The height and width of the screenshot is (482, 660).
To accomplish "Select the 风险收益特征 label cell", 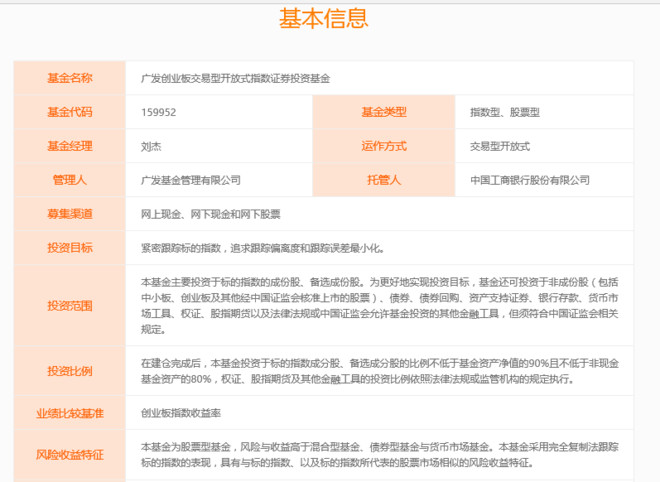I will (x=69, y=455).
